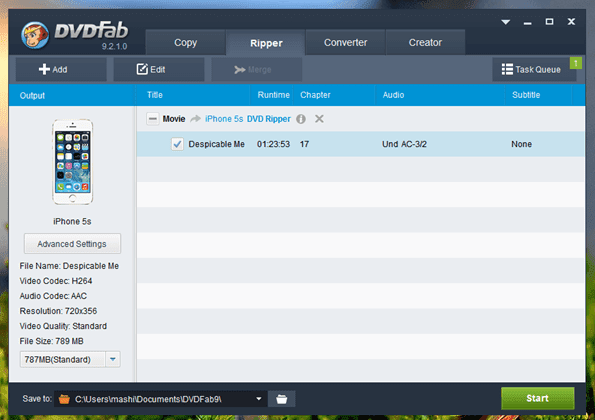The height and width of the screenshot is (420, 595).
Task: Click the Output column header
Action: coord(32,95)
